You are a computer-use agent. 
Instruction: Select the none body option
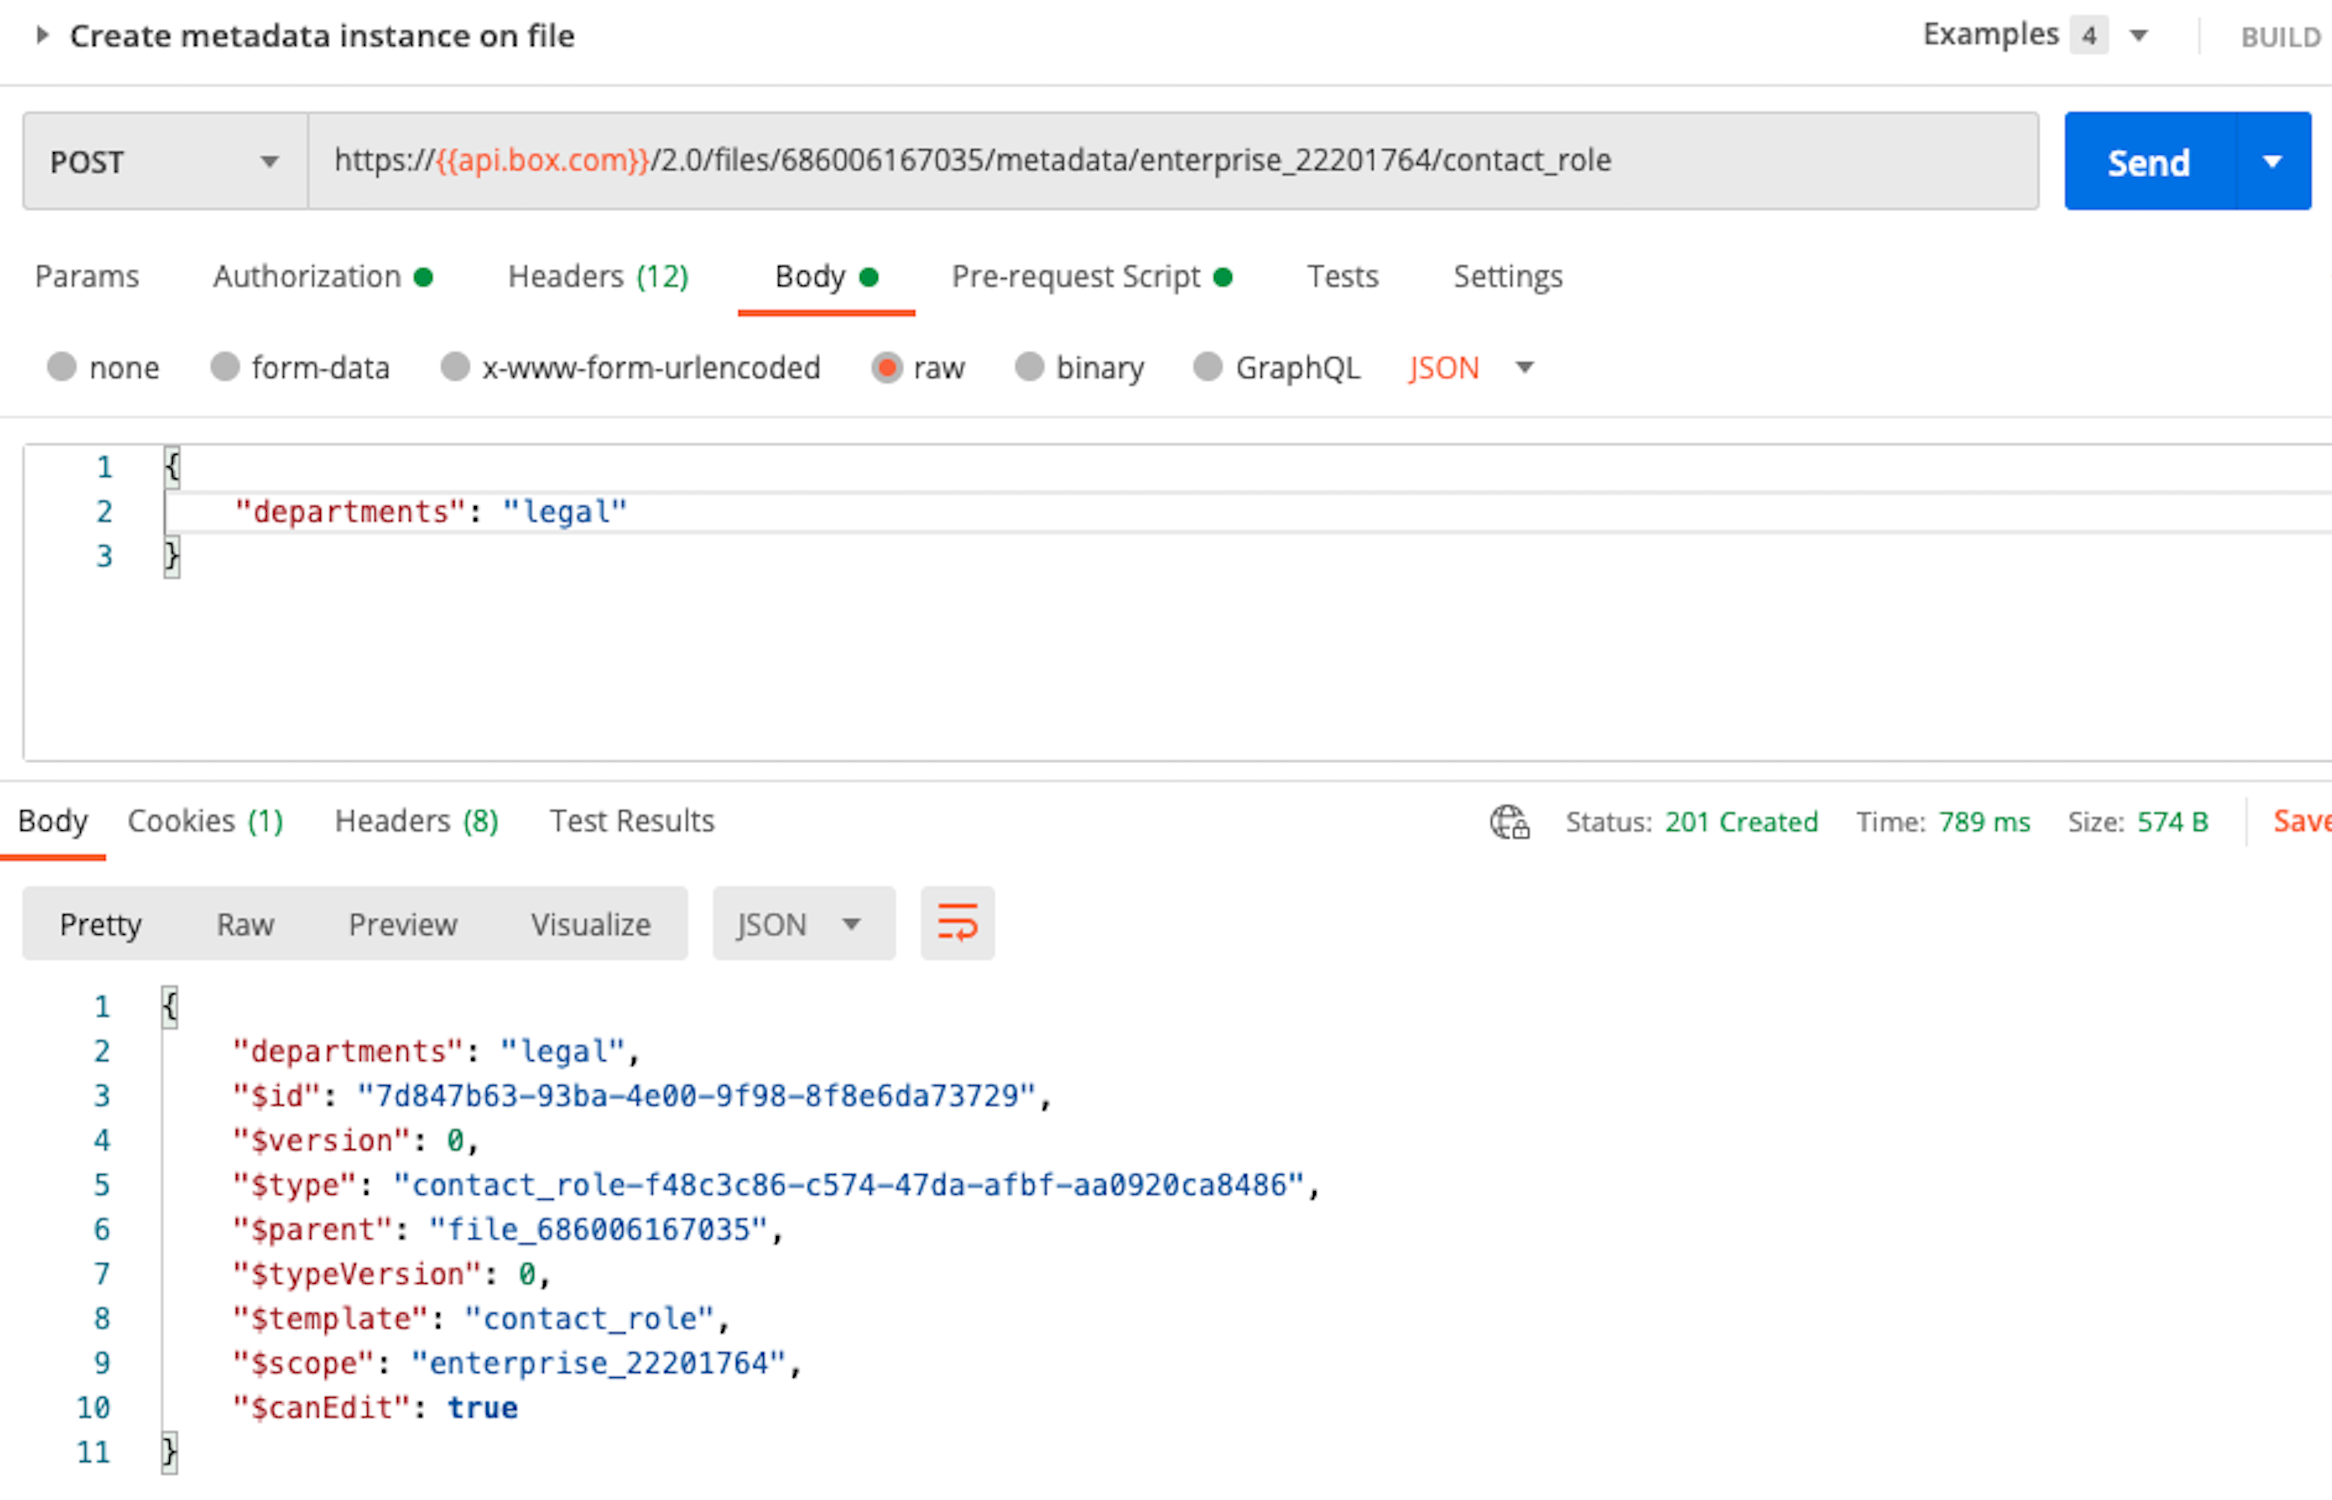point(62,367)
